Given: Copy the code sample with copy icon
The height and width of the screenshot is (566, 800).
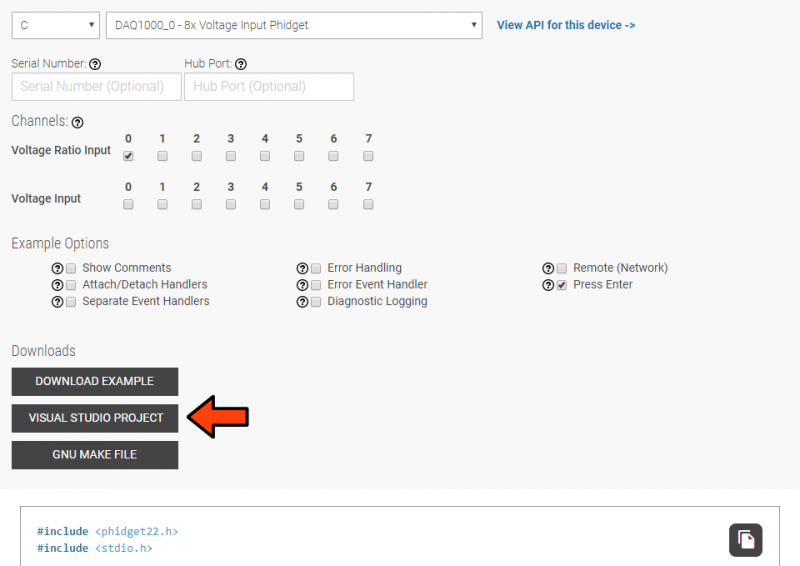Looking at the screenshot, I should [x=745, y=540].
